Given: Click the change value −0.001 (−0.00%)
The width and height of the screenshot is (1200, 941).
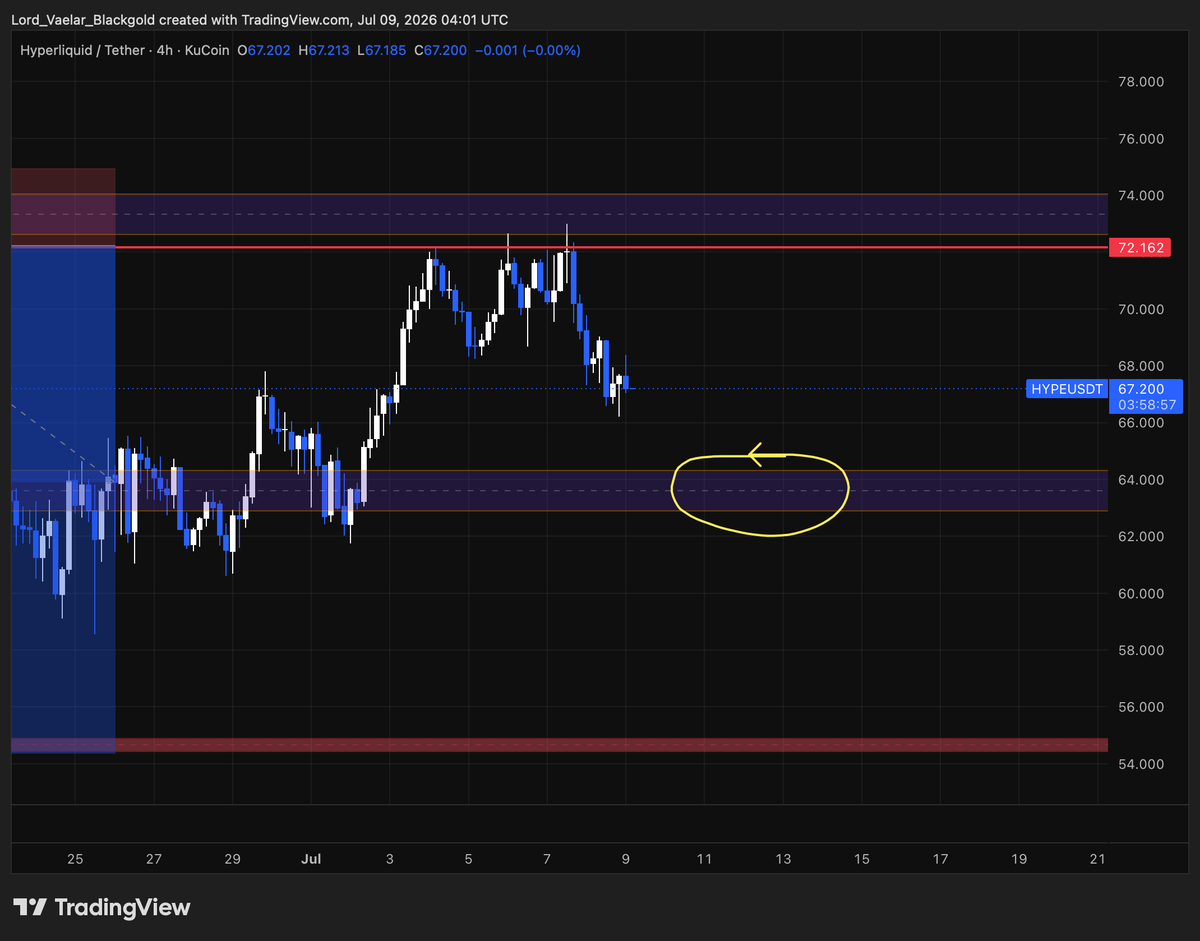Looking at the screenshot, I should tap(528, 50).
